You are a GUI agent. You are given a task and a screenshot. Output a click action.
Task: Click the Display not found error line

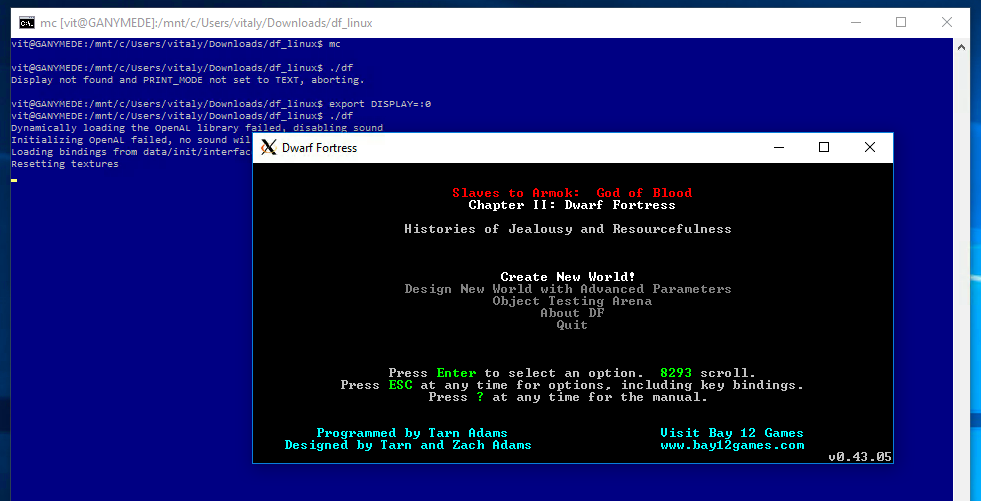click(188, 80)
